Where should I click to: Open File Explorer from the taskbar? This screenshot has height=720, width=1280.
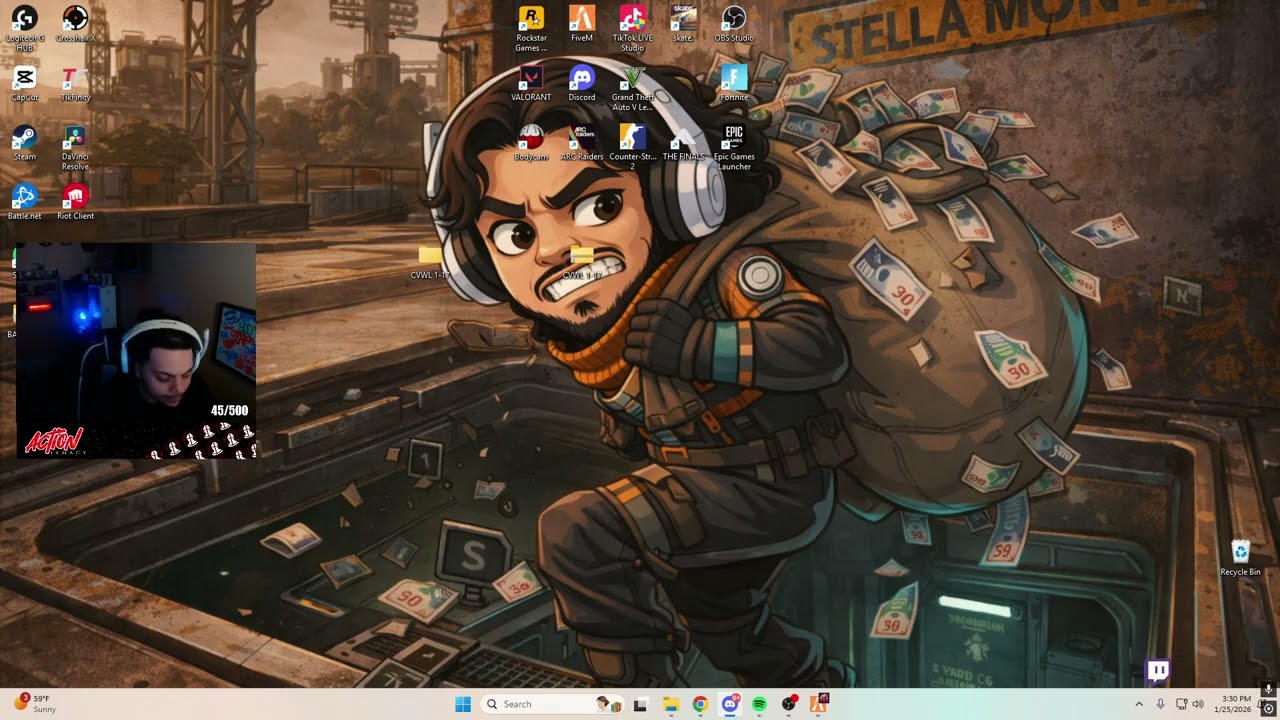pos(670,704)
